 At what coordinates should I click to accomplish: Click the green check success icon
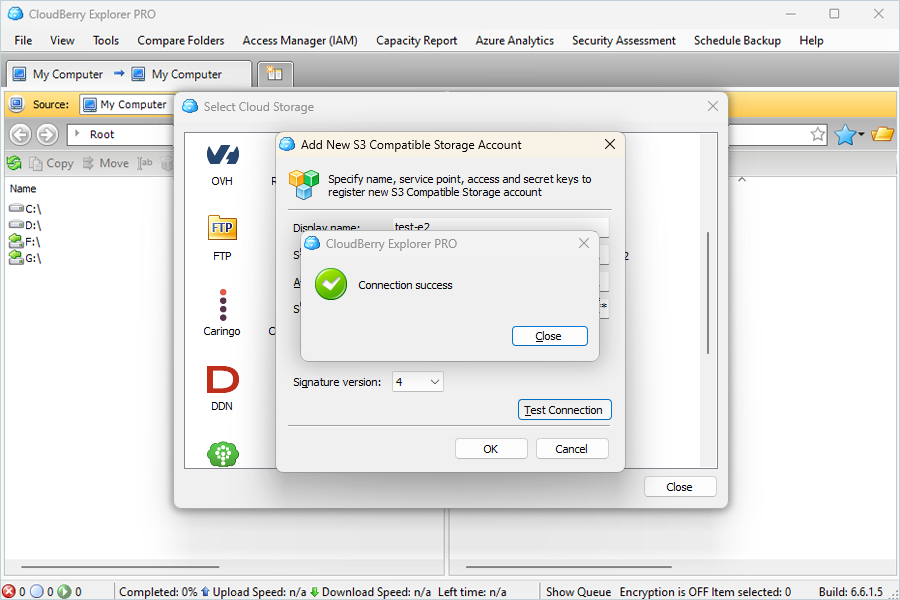(x=331, y=284)
